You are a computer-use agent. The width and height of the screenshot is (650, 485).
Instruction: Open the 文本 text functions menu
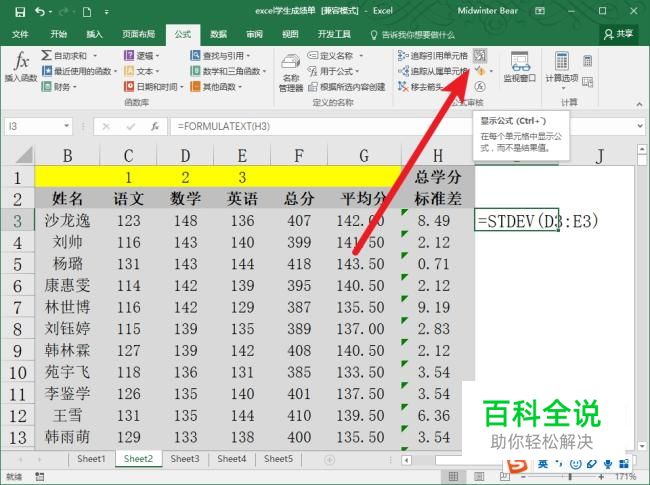point(141,71)
